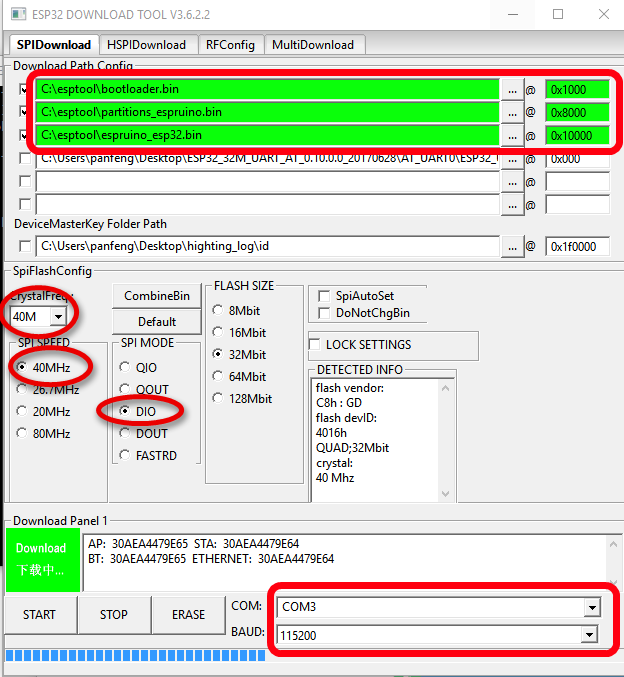Image resolution: width=624 pixels, height=677 pixels.
Task: Select 64Mbit flash size
Action: point(239,376)
